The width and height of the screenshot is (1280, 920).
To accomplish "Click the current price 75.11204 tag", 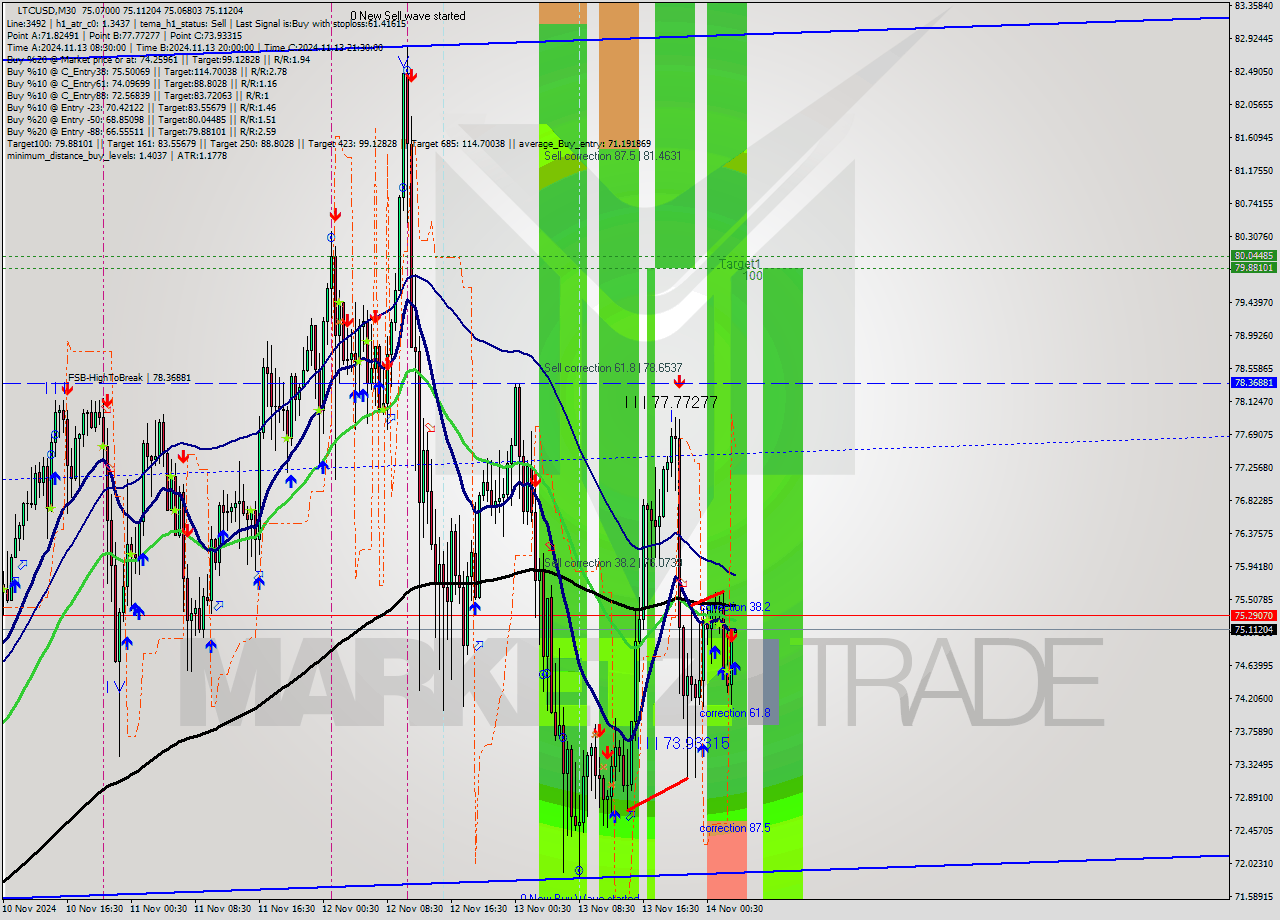I will coord(1254,630).
